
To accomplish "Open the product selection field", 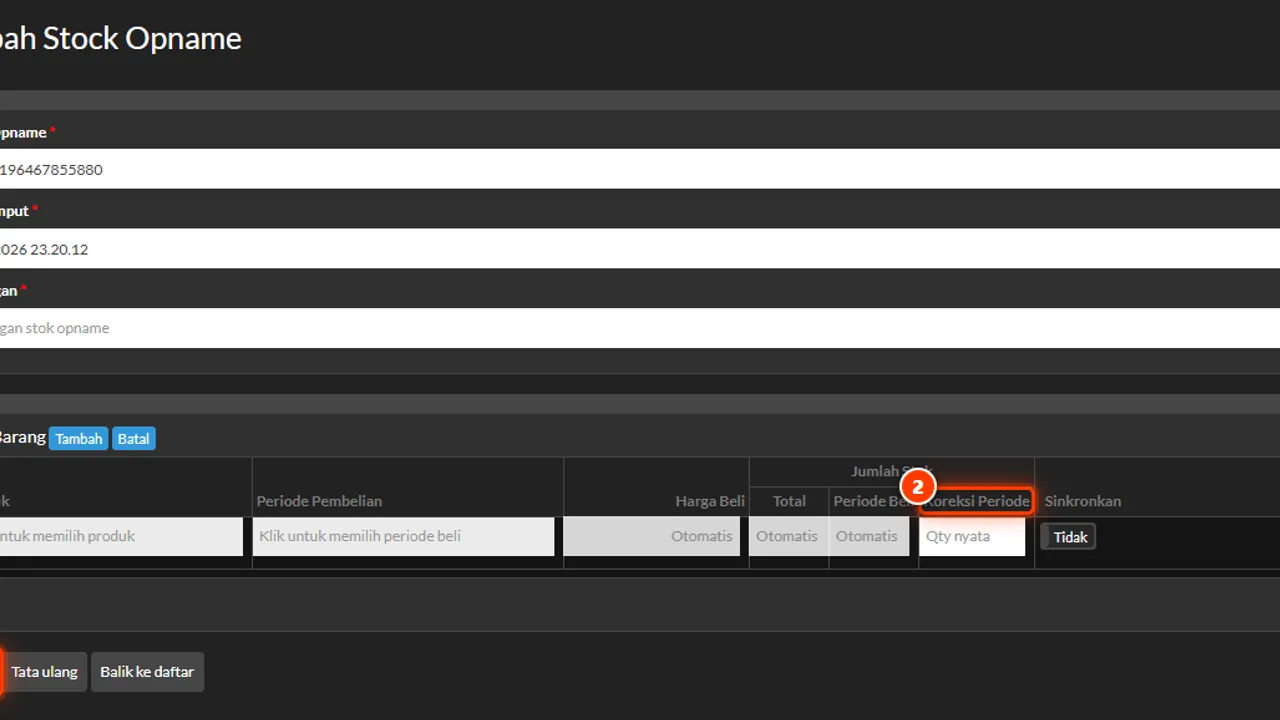I will pos(121,536).
